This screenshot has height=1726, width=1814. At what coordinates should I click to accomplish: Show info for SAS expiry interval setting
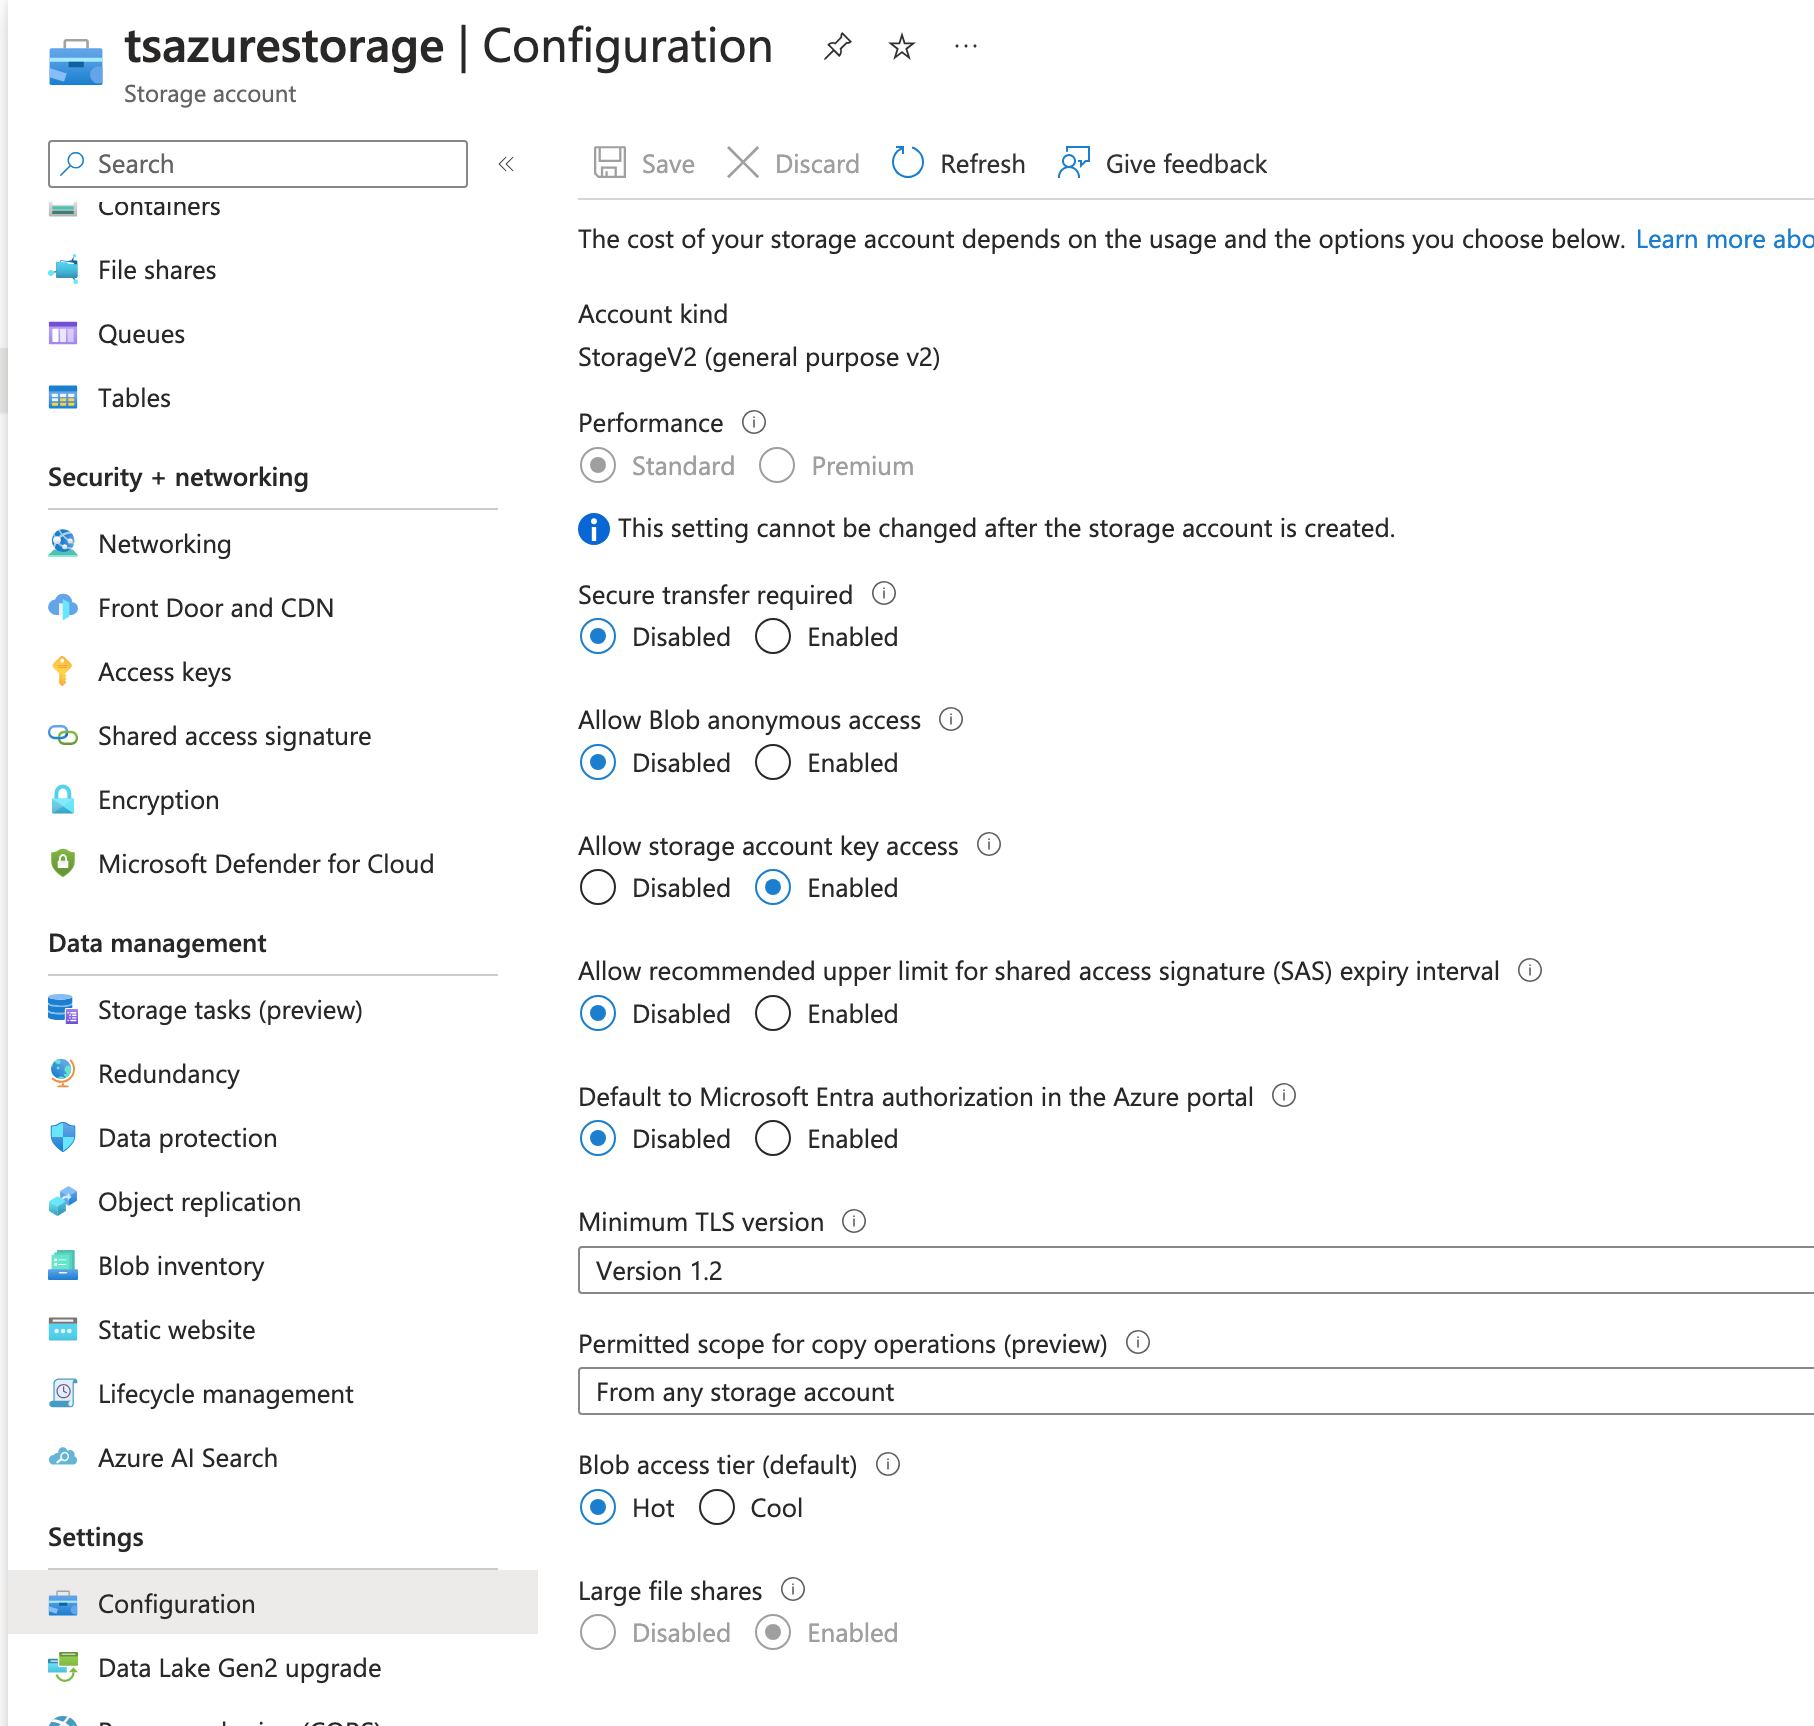(1530, 970)
